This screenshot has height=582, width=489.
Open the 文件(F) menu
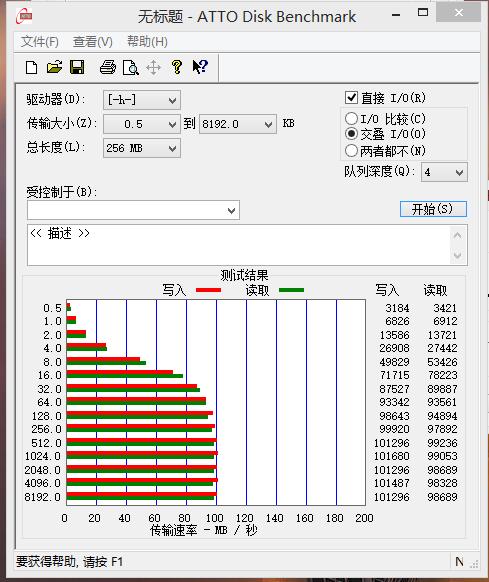point(40,42)
